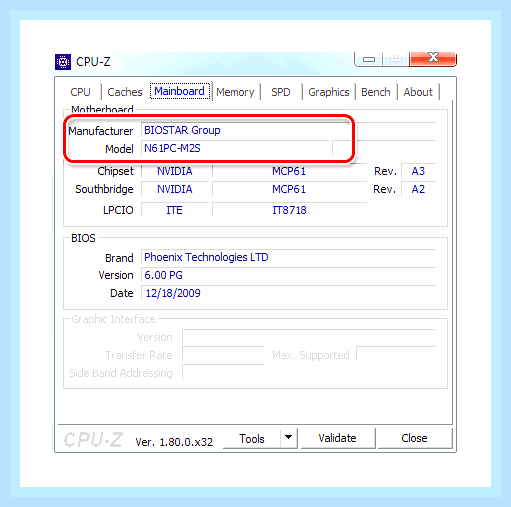This screenshot has width=511, height=507.
Task: Click the CPU-Z application icon in title bar
Action: [63, 62]
